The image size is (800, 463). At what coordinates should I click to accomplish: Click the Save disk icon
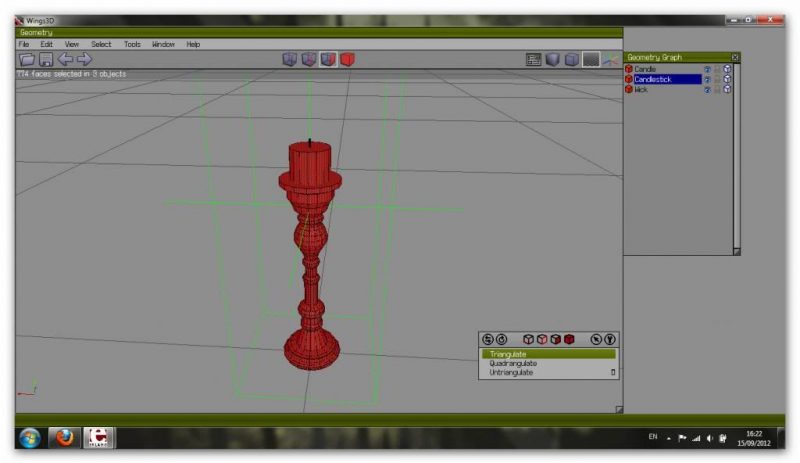tap(45, 60)
